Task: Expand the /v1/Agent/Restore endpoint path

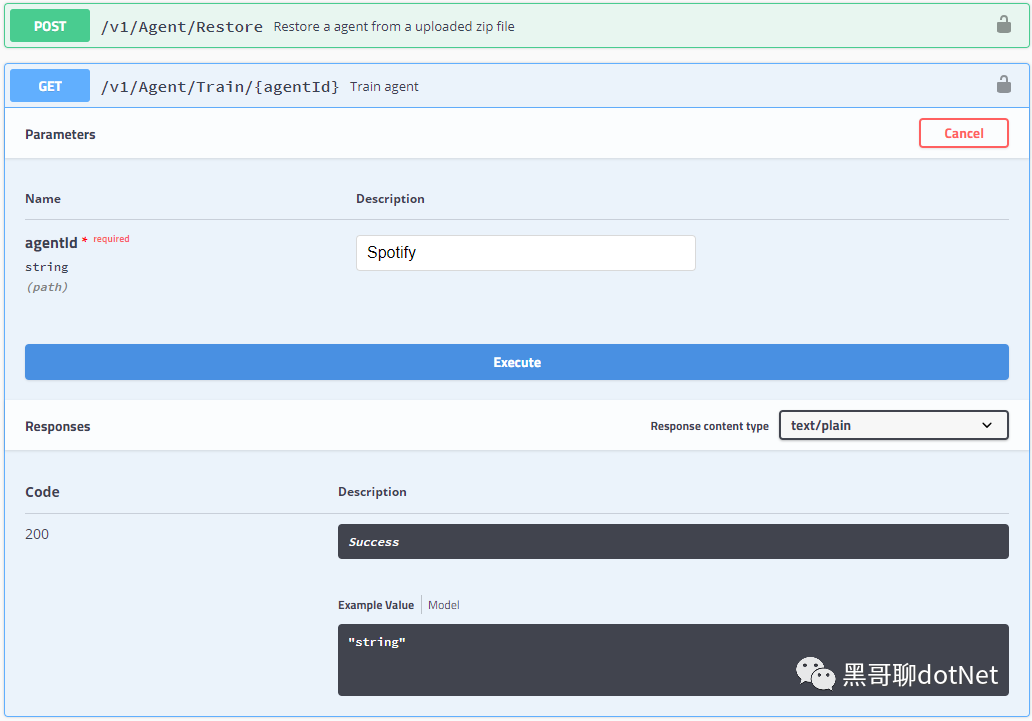Action: coord(182,27)
